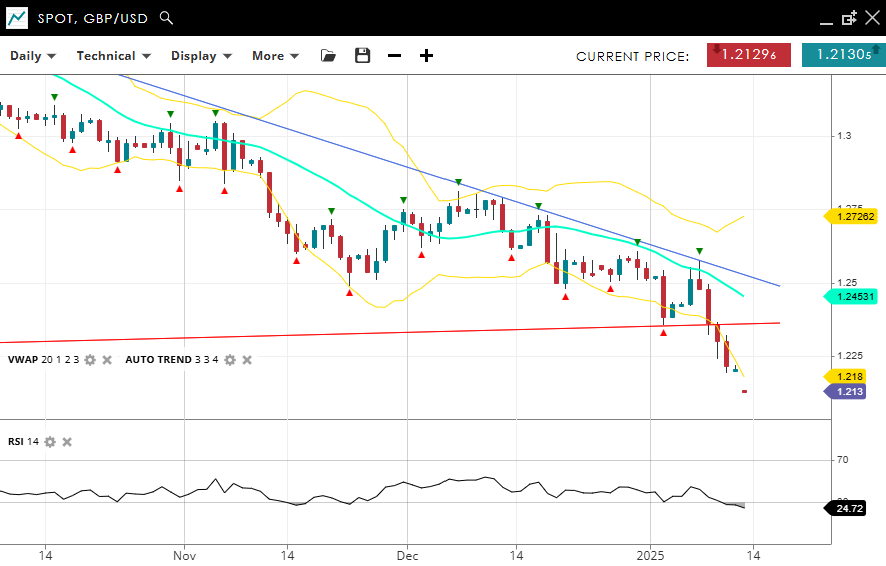Expand the Technical indicators dropdown
Screen dimensions: 886x566
[113, 56]
